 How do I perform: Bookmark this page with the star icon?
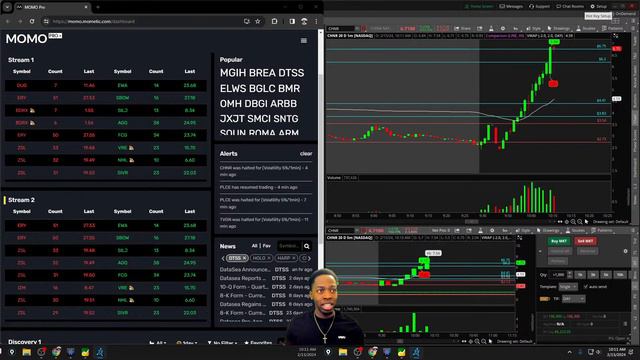coord(258,21)
